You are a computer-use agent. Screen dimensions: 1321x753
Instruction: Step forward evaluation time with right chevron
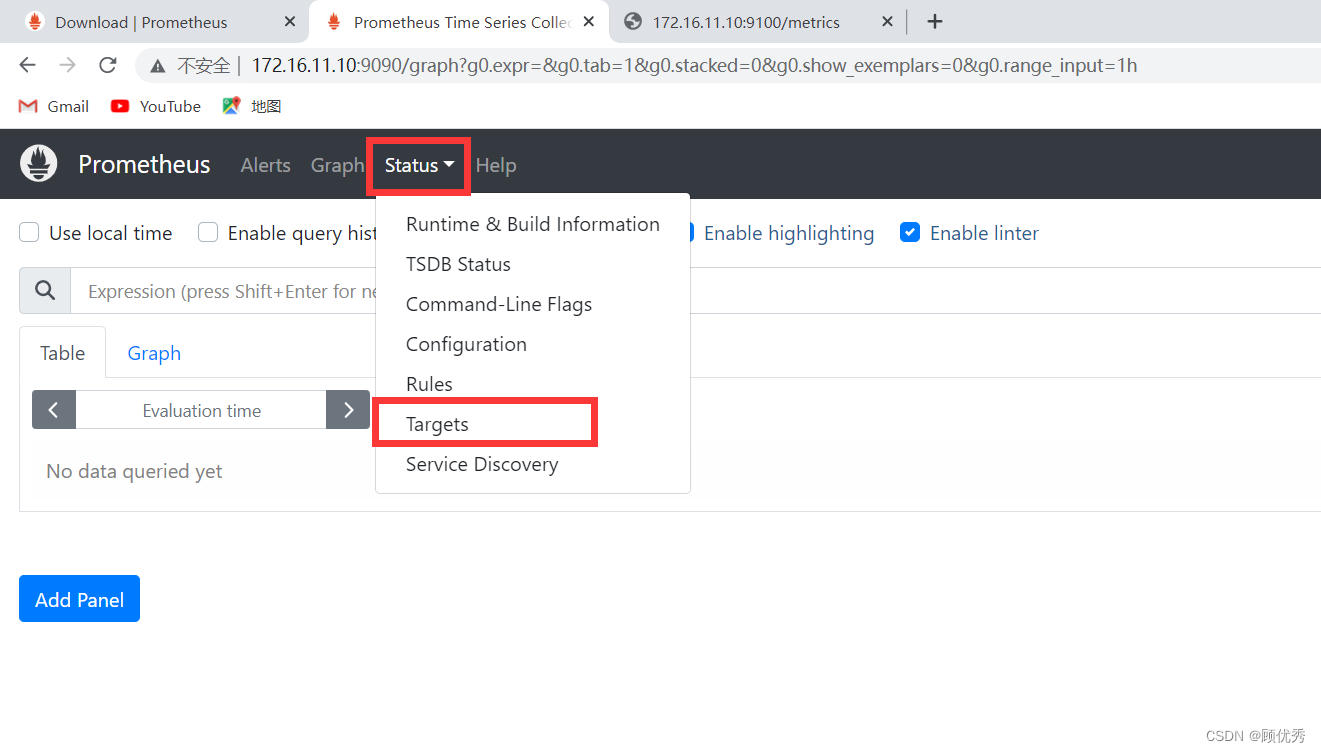point(347,409)
